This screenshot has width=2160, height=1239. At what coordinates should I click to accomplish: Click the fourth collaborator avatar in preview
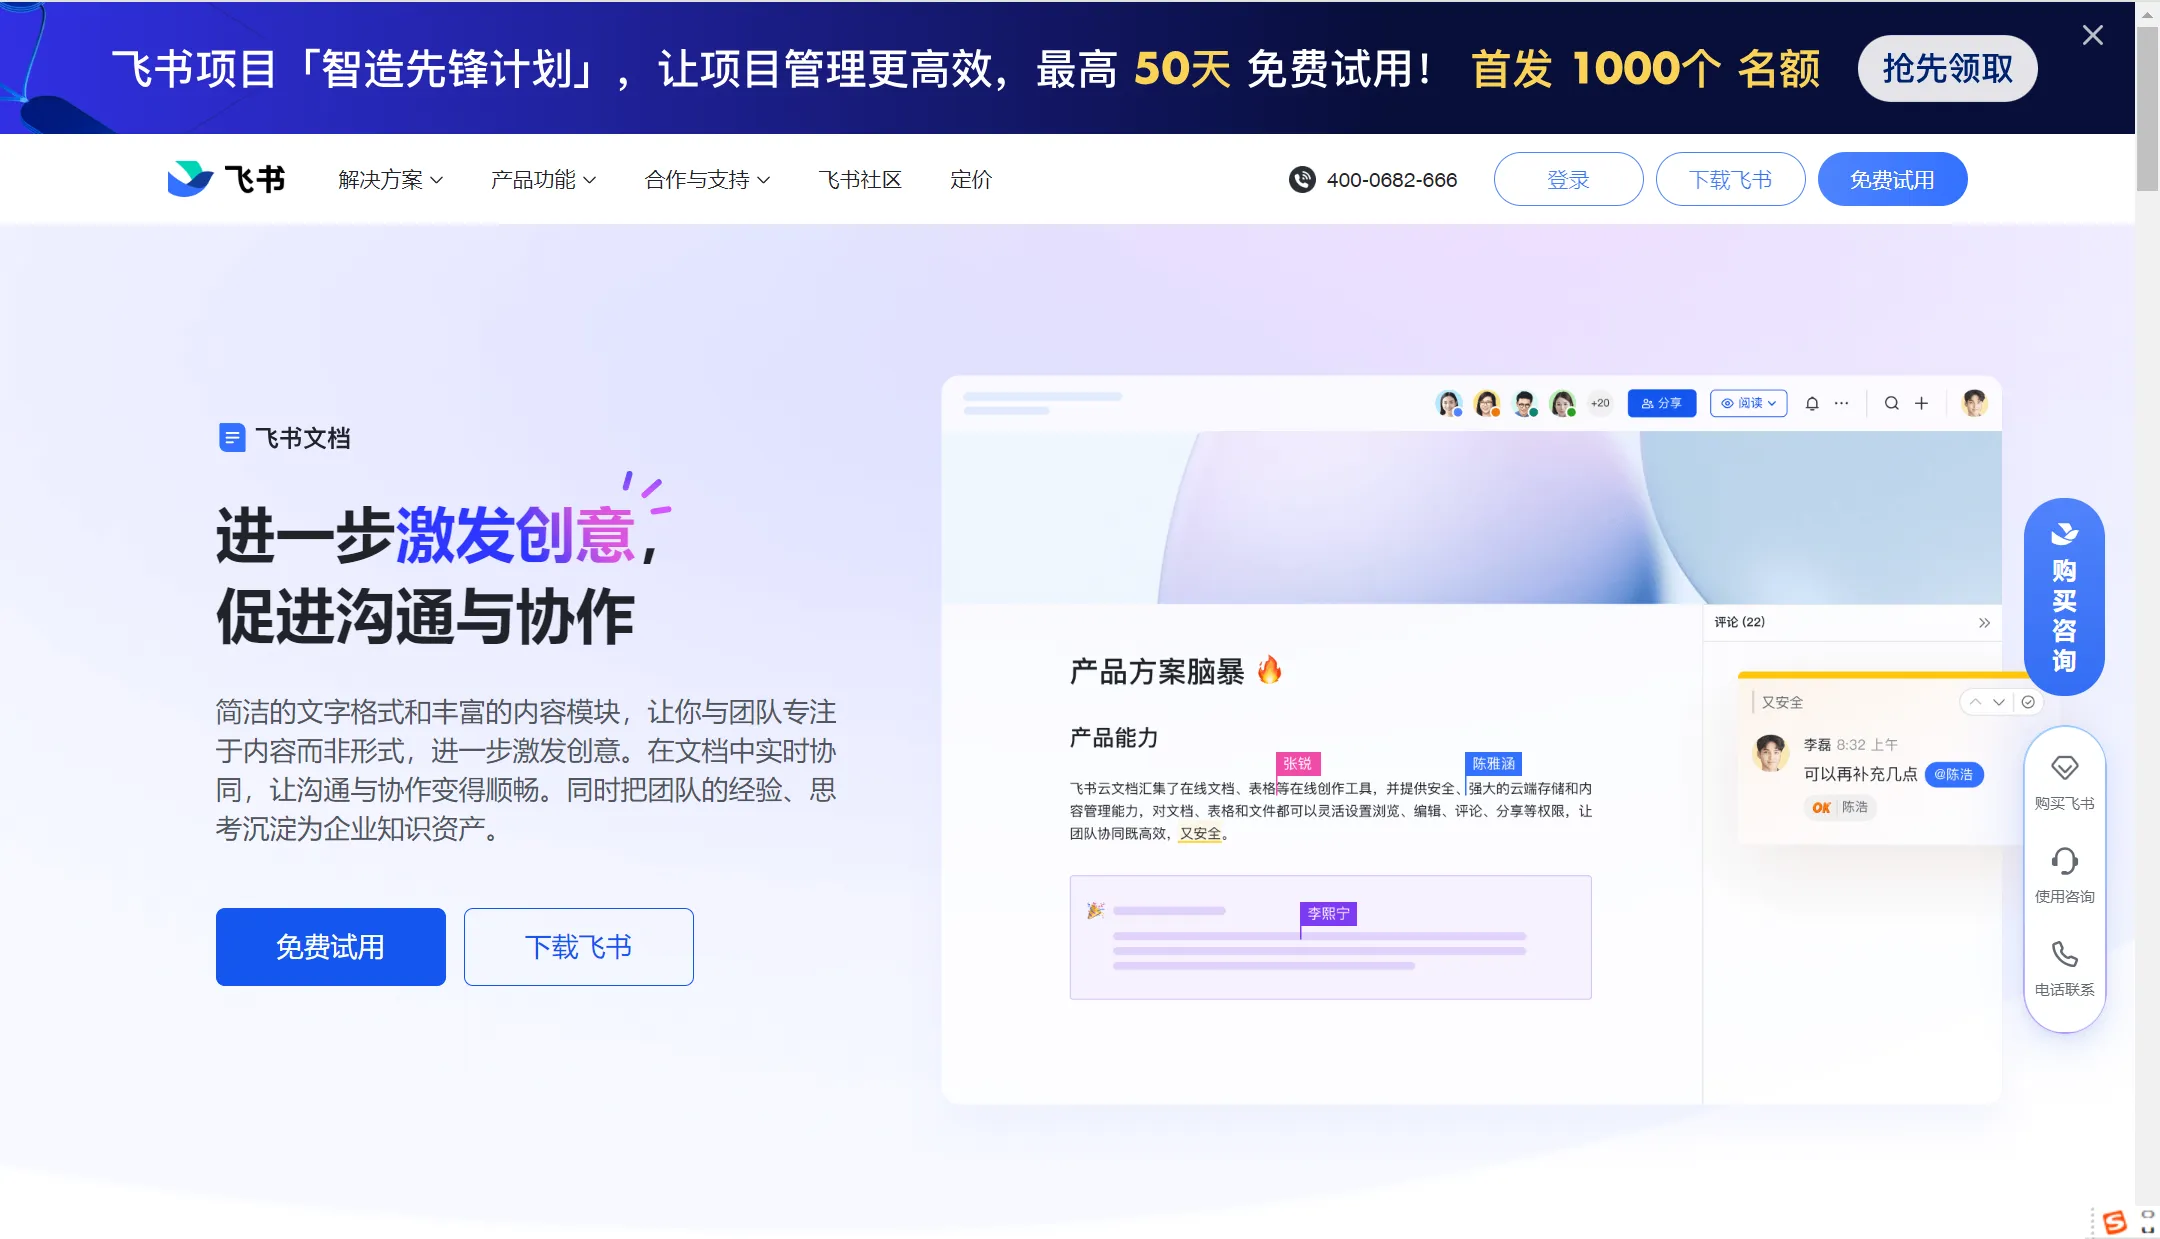(1563, 403)
